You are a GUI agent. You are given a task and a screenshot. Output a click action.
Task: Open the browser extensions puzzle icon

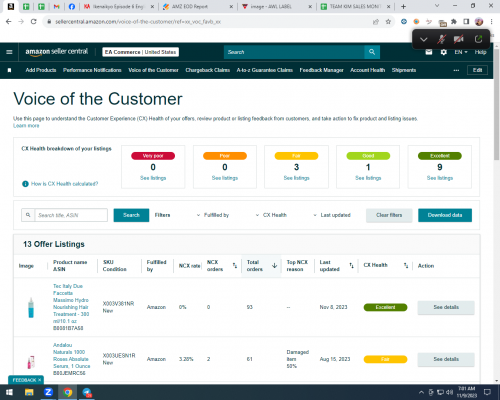[454, 22]
